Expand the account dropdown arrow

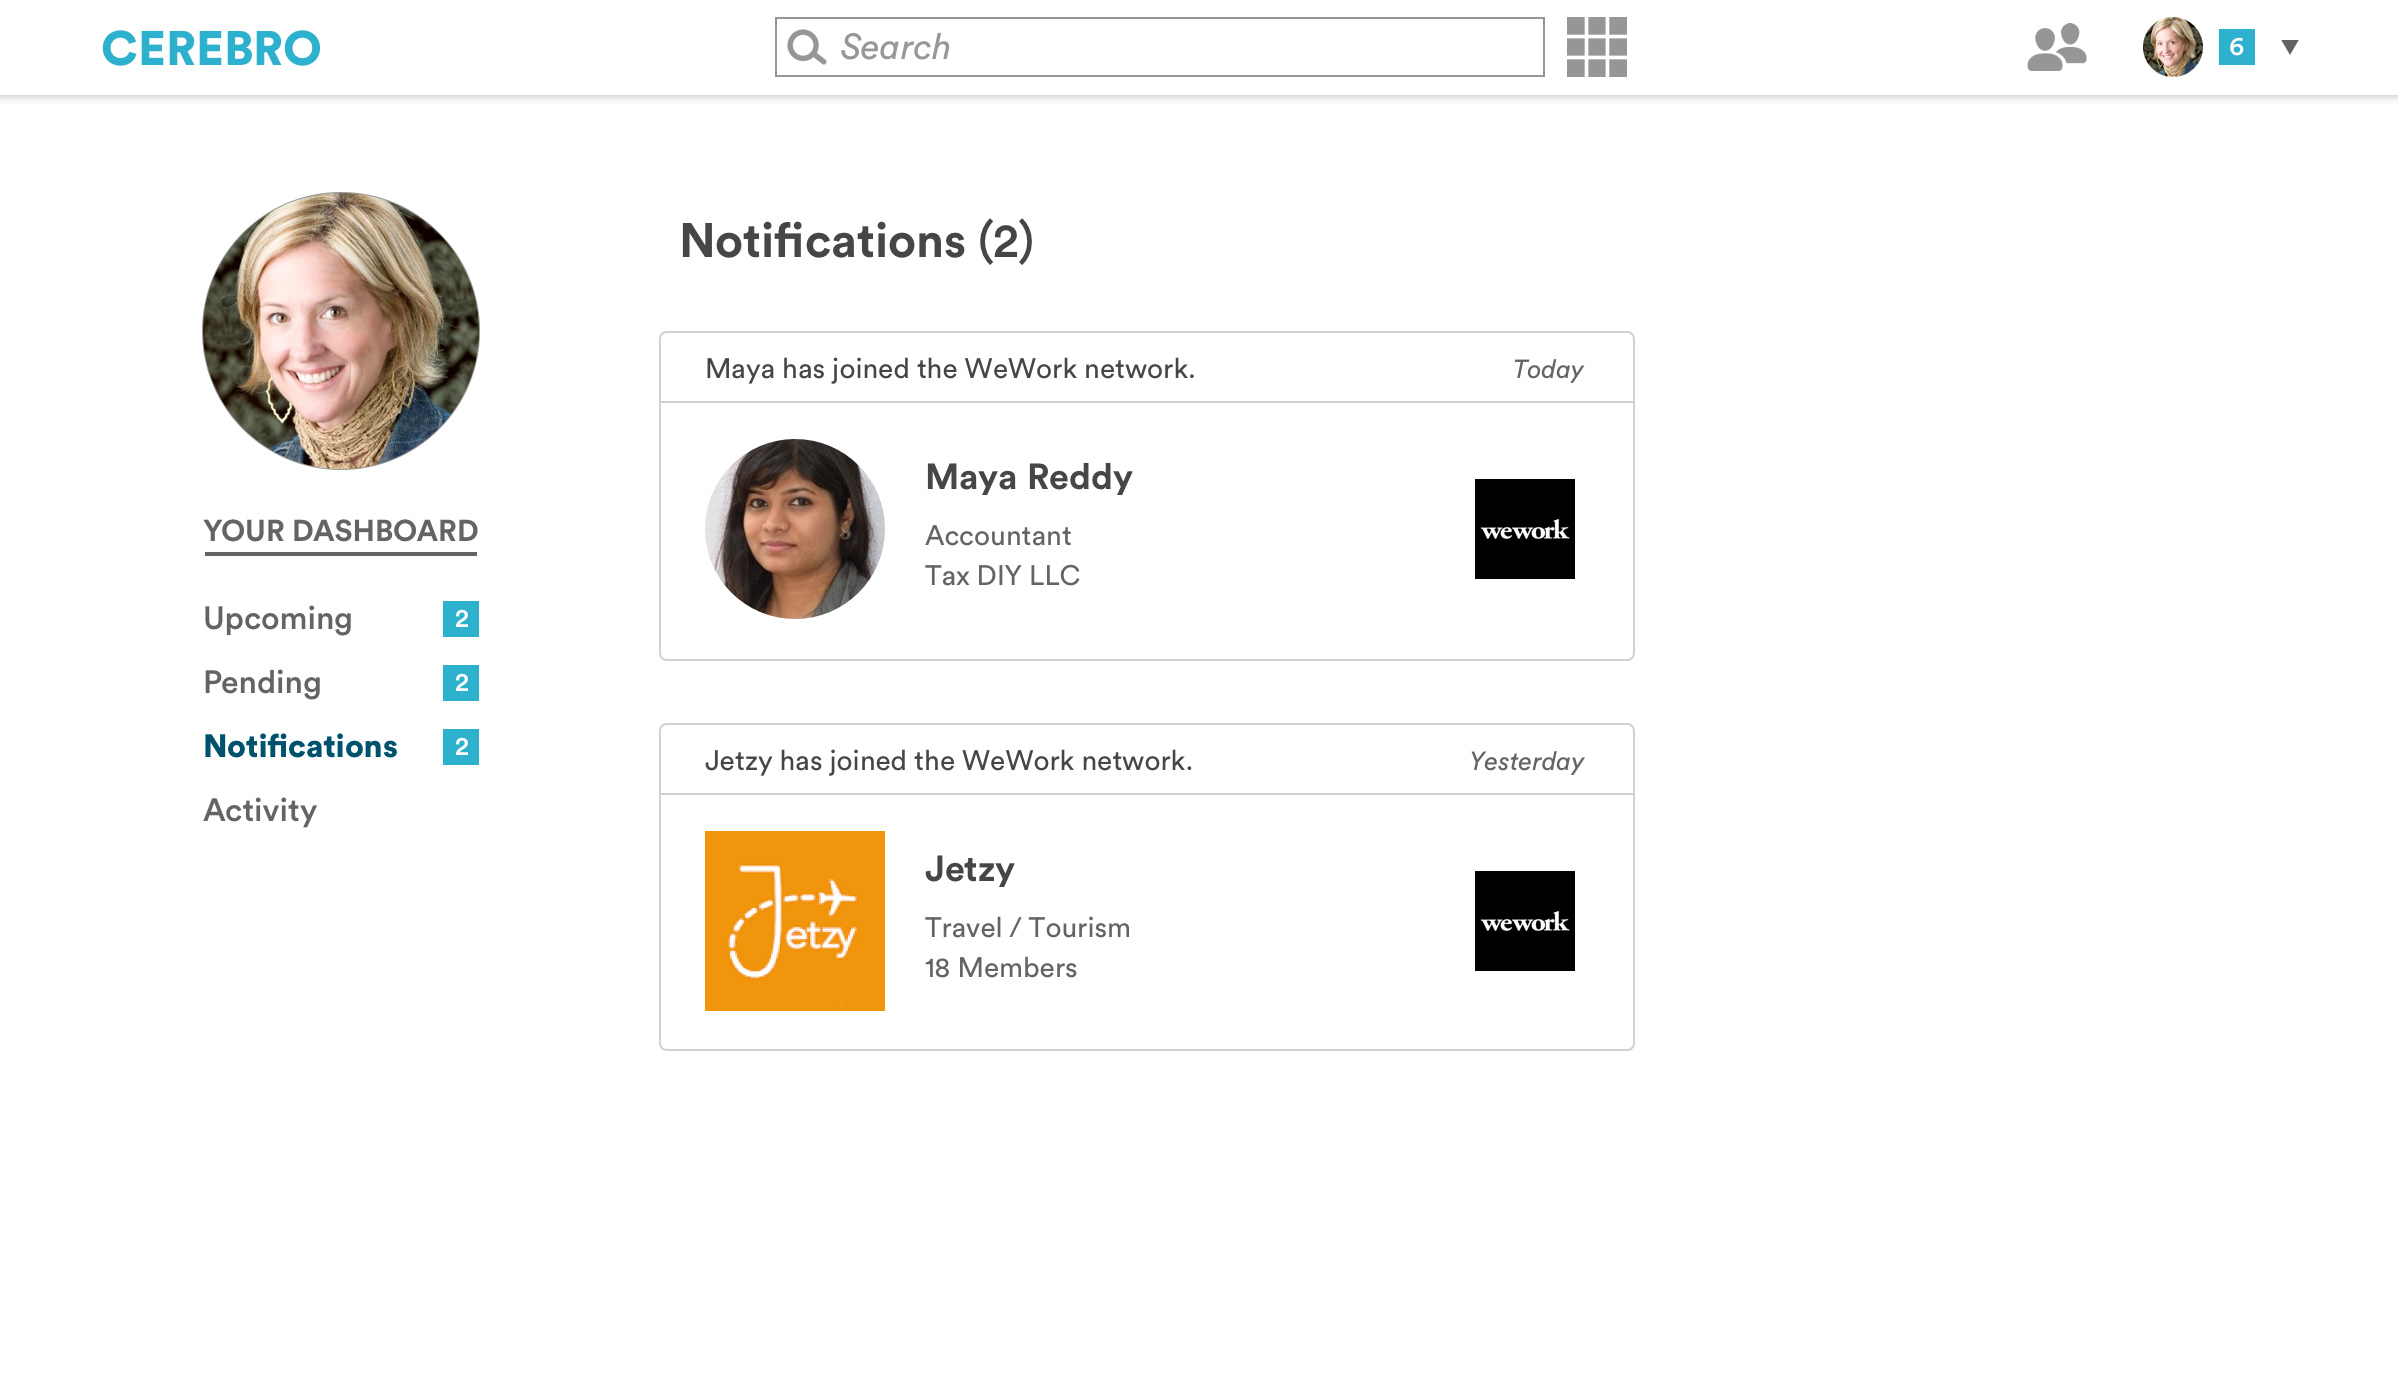pos(2290,47)
